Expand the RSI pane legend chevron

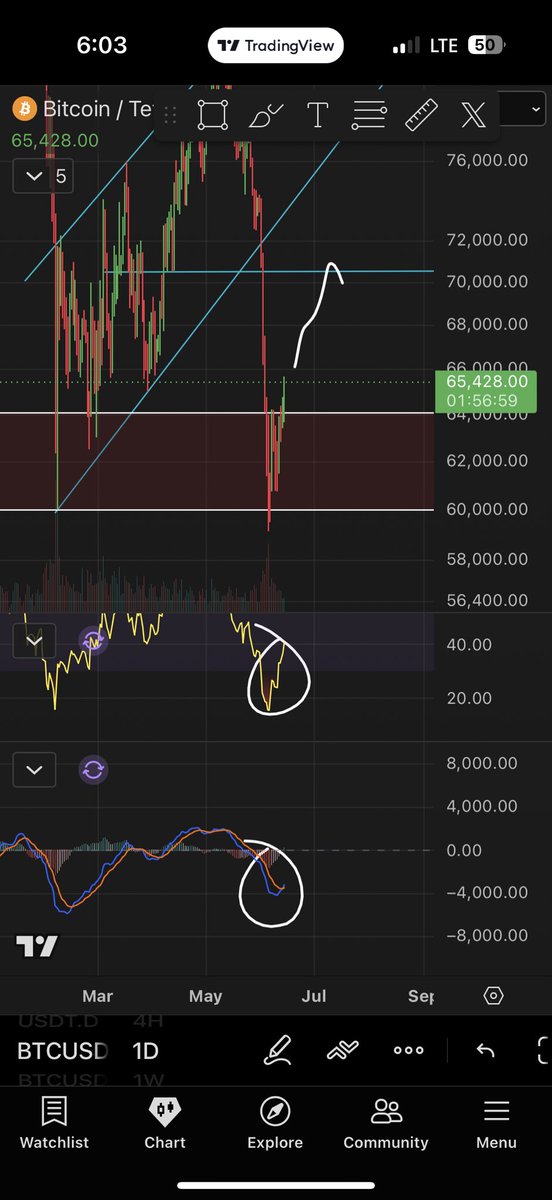[35, 641]
